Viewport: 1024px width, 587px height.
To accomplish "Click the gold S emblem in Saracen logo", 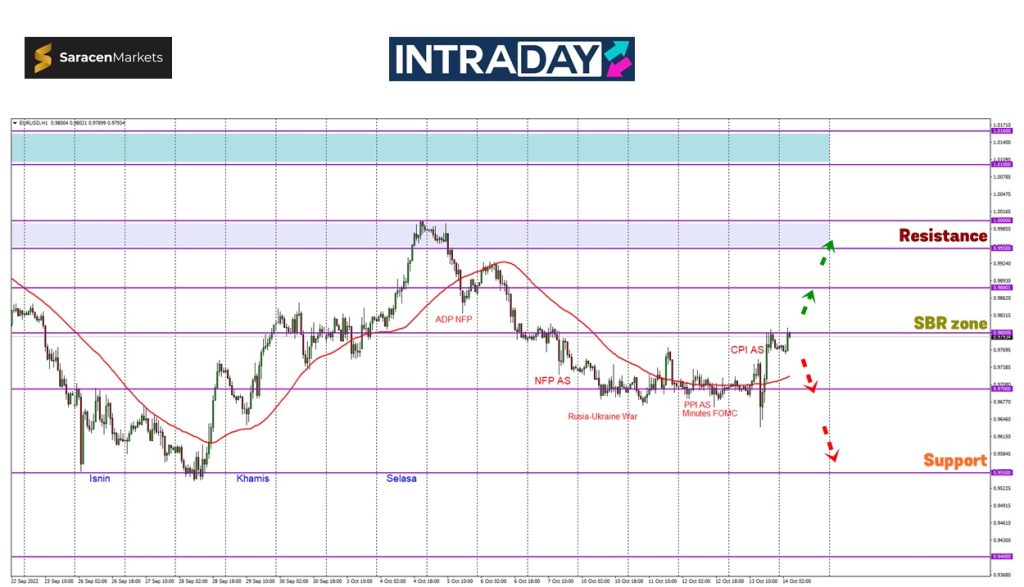I will coord(45,59).
